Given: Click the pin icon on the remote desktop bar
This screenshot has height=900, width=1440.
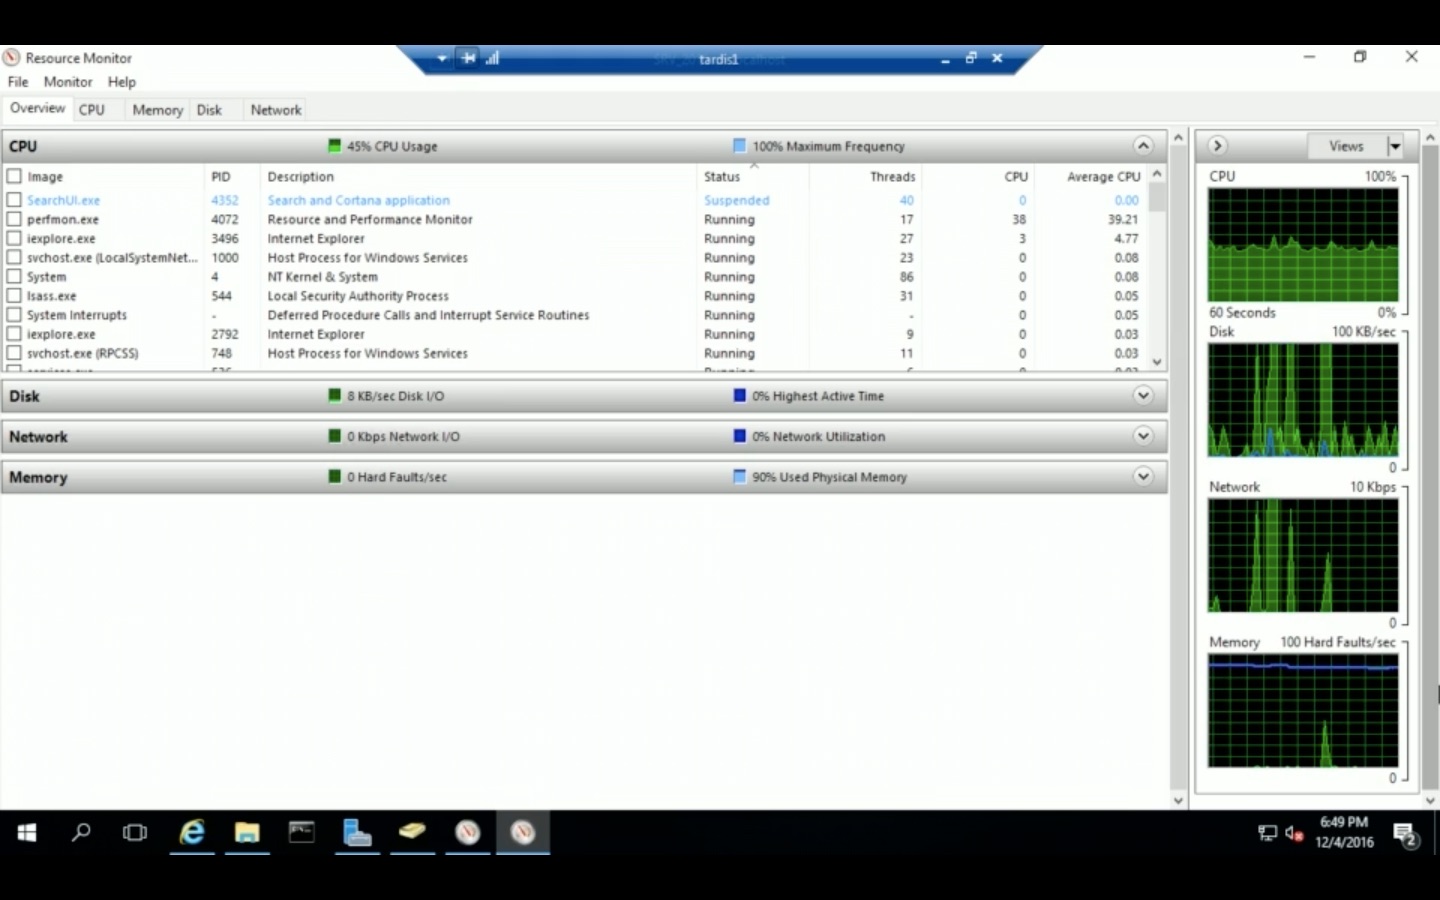Looking at the screenshot, I should point(468,58).
